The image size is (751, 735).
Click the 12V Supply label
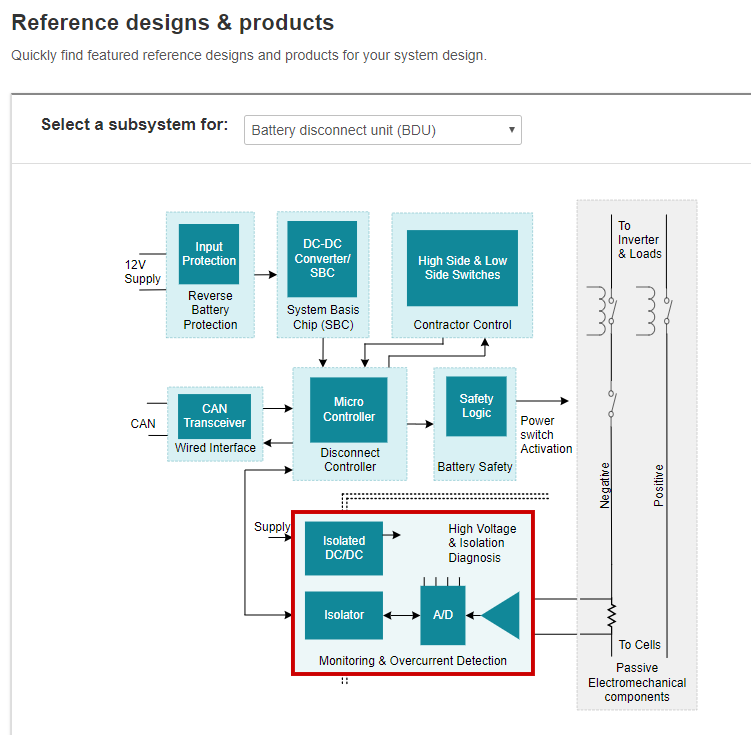click(x=142, y=271)
